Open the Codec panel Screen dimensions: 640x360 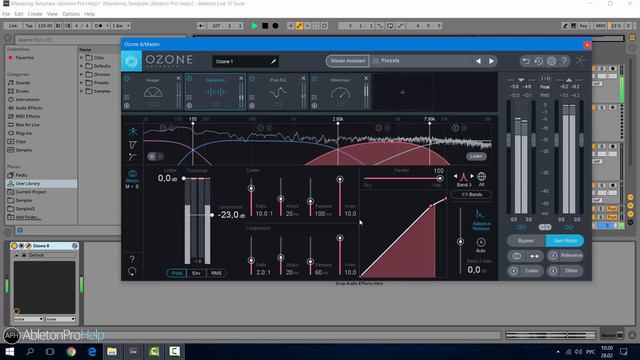pos(526,271)
